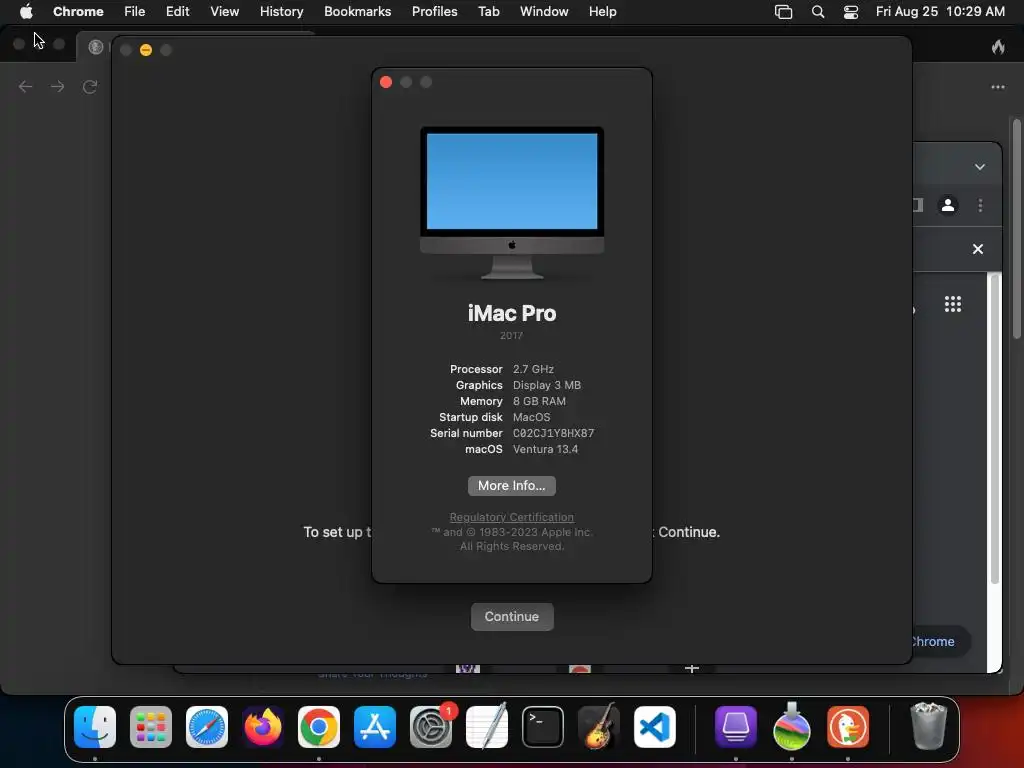
Task: Open the Window menu
Action: tap(544, 12)
